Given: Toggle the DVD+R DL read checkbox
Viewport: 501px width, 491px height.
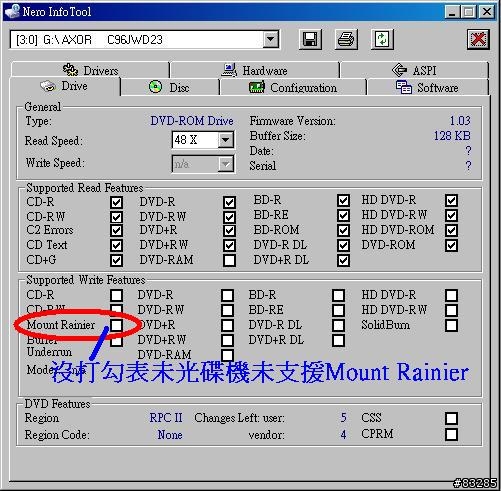Looking at the screenshot, I should tap(343, 260).
